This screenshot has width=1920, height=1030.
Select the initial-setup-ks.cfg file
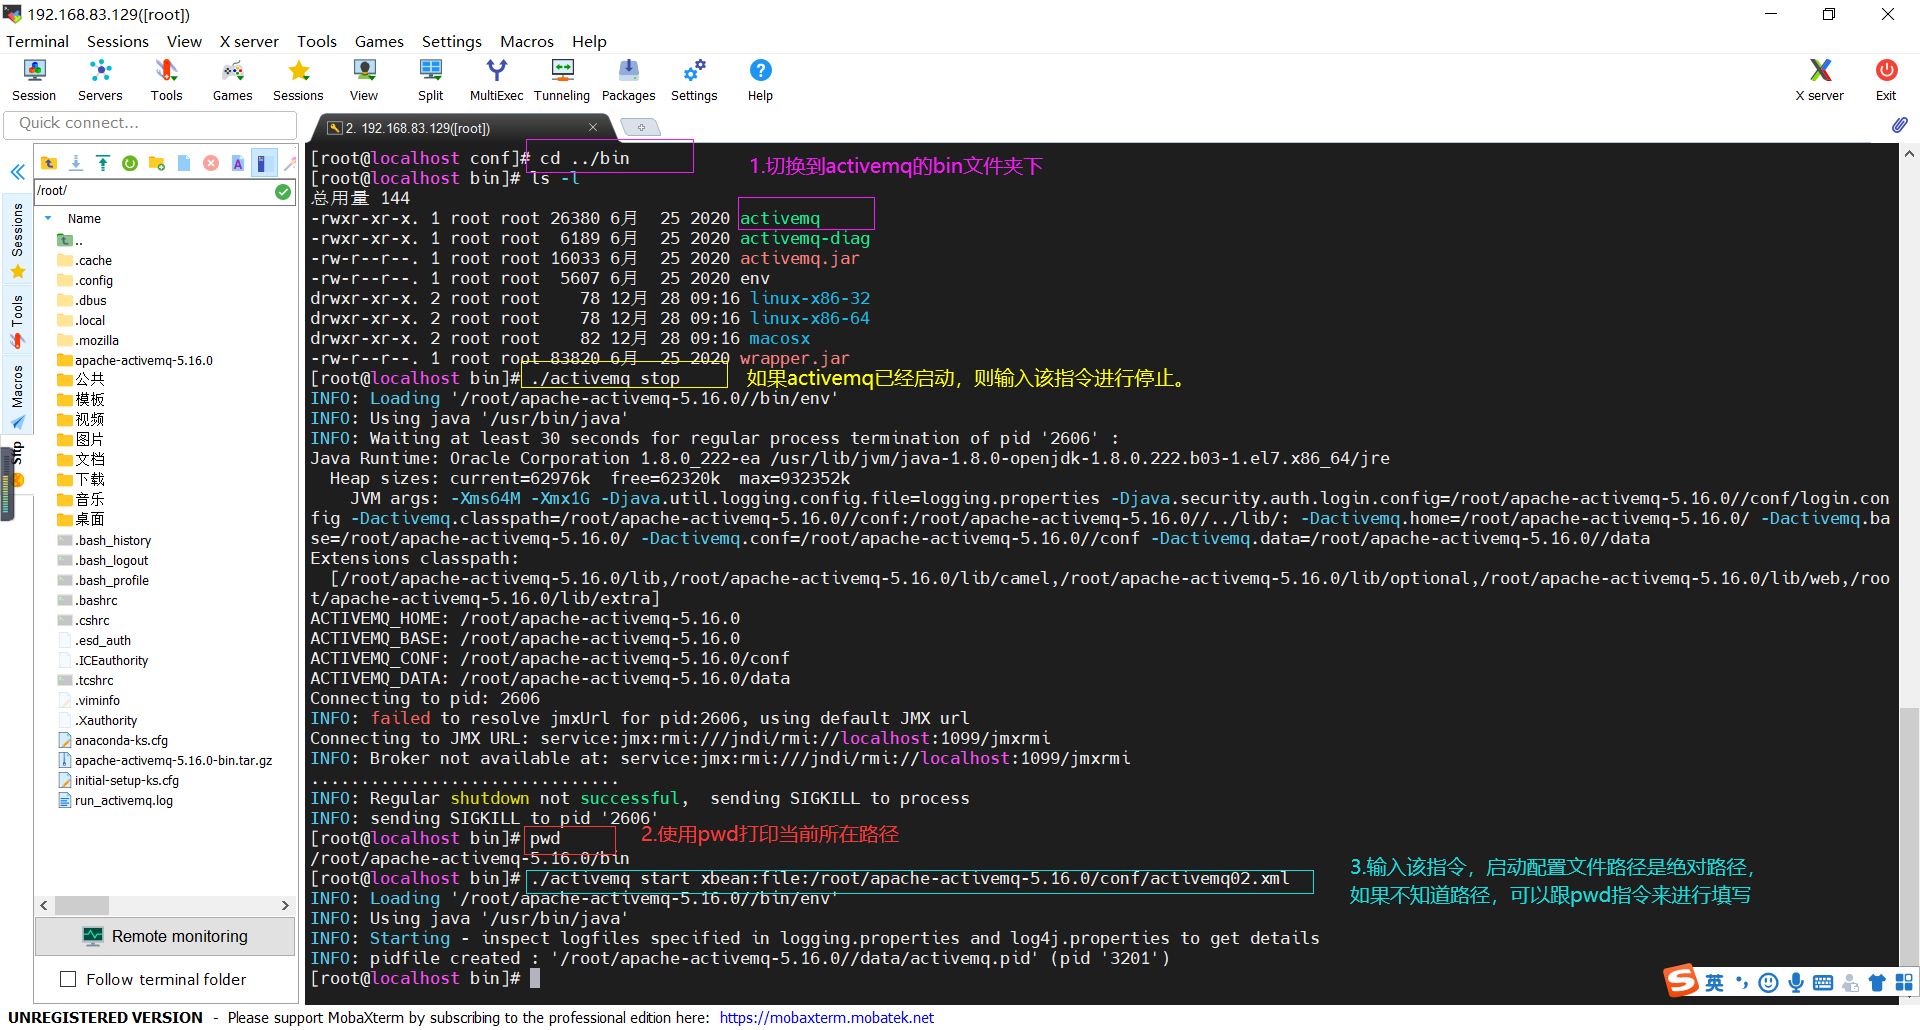[118, 780]
